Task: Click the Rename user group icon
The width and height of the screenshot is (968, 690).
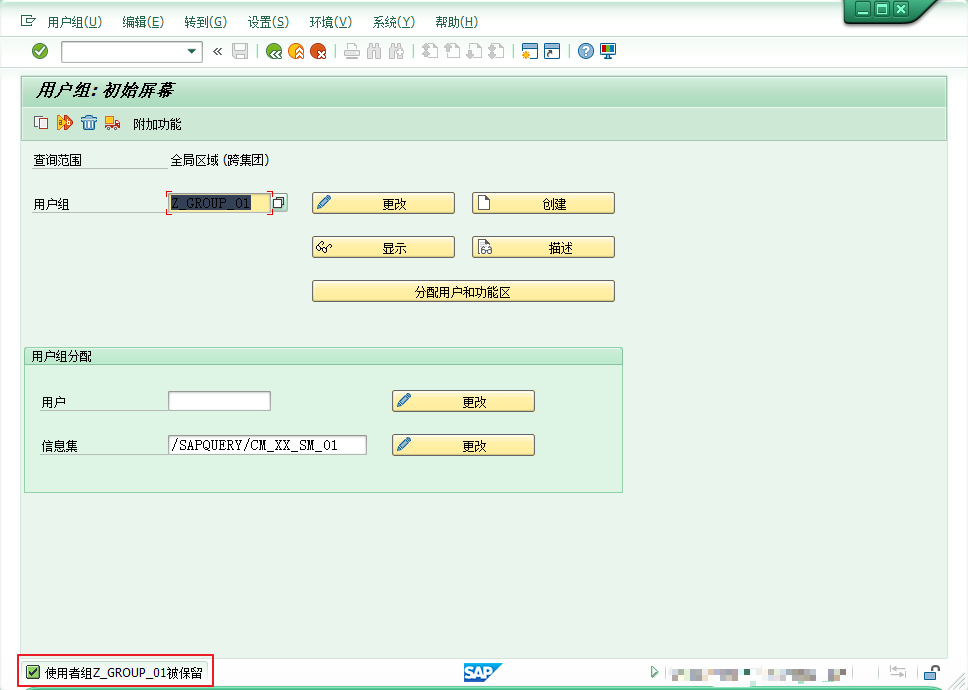Action: [65, 123]
